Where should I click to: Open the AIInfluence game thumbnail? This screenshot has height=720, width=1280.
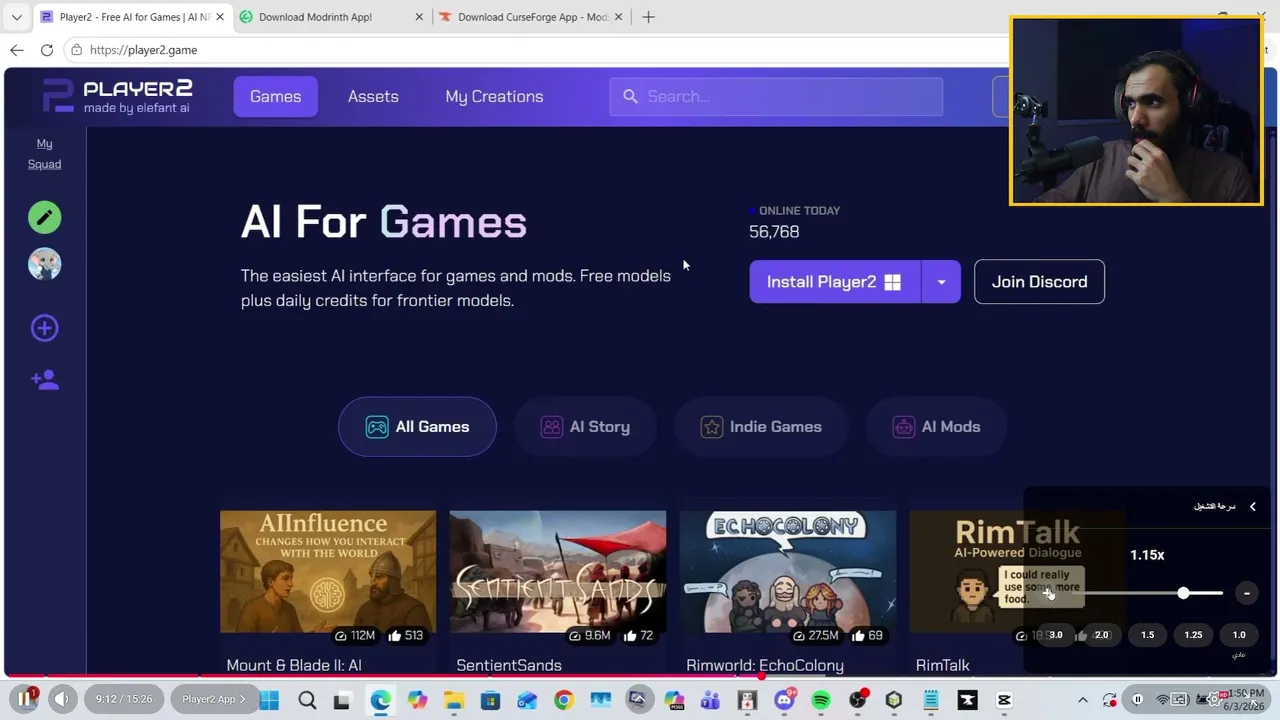[328, 572]
